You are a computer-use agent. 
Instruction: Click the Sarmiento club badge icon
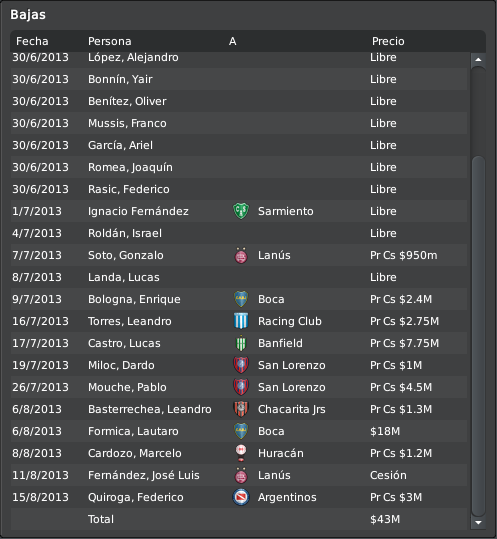[241, 211]
